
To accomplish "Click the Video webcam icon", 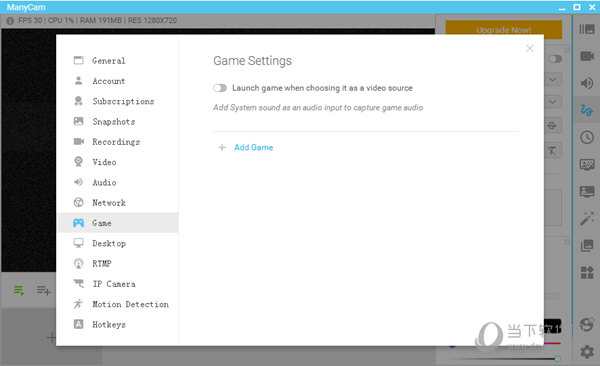I will [x=78, y=162].
